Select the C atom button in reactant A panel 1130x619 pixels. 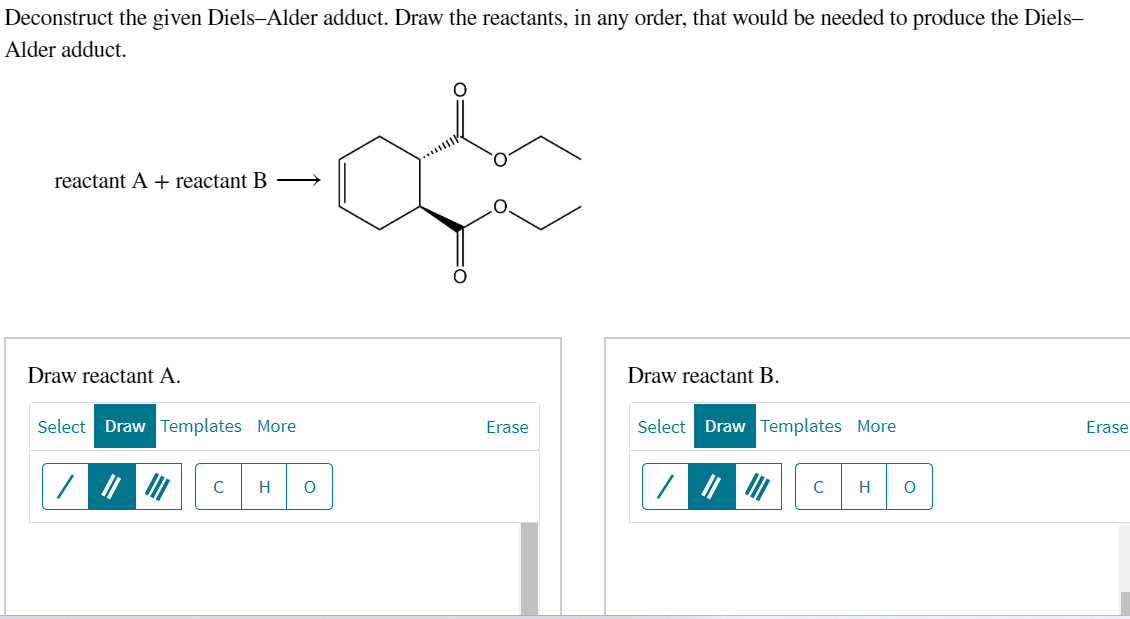218,486
